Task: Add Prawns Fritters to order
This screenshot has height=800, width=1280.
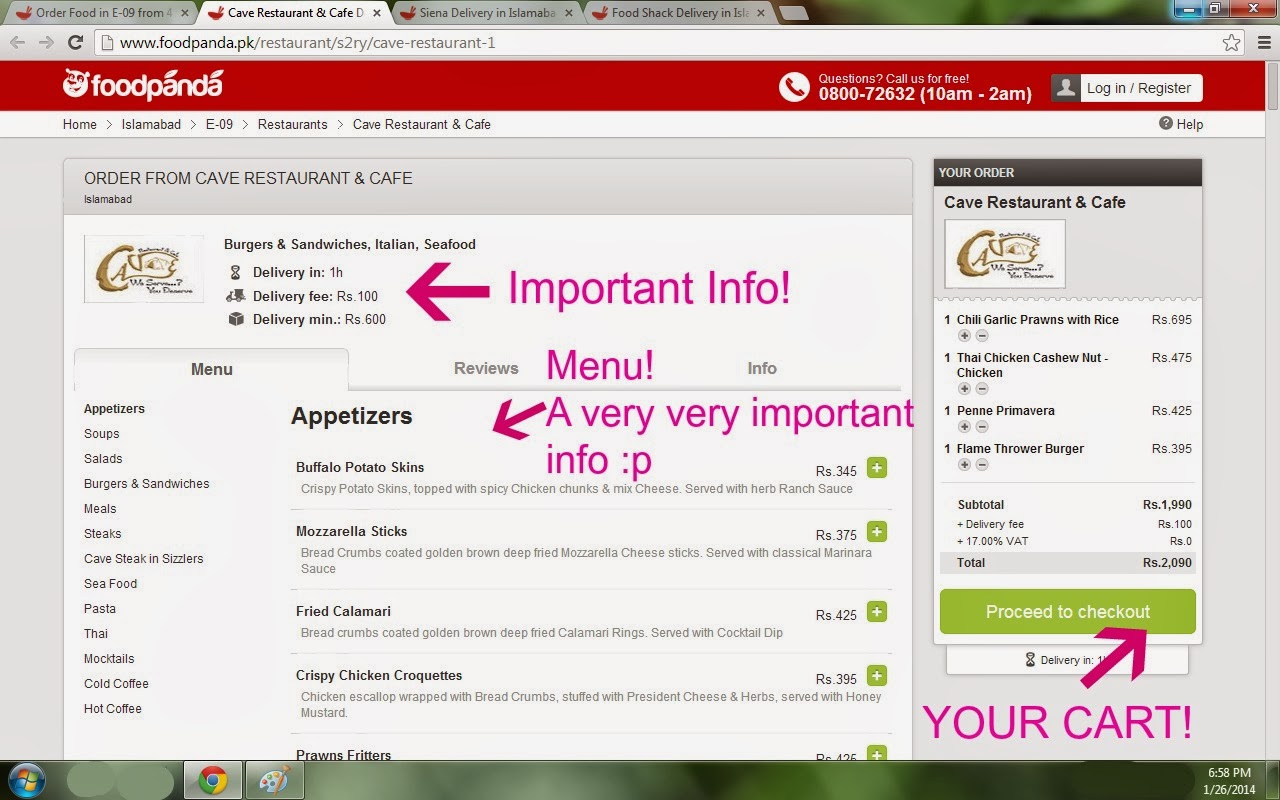Action: [877, 755]
